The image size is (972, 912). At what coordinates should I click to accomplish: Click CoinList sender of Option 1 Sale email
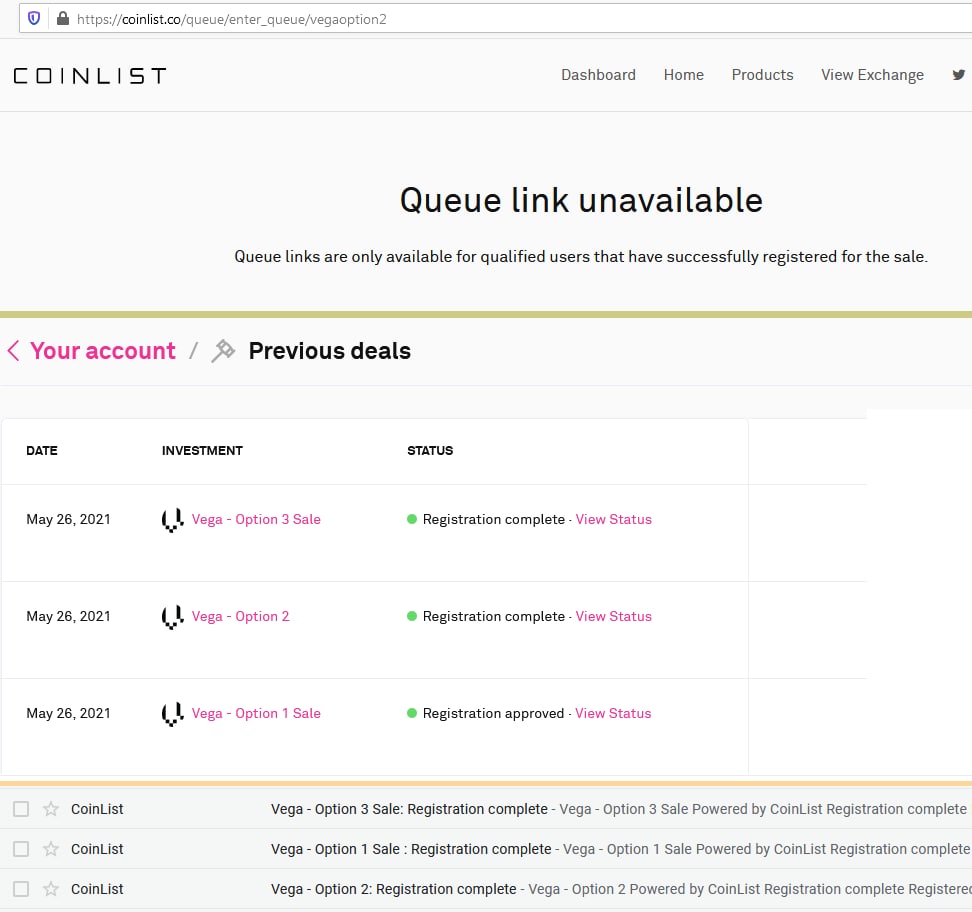click(x=97, y=849)
